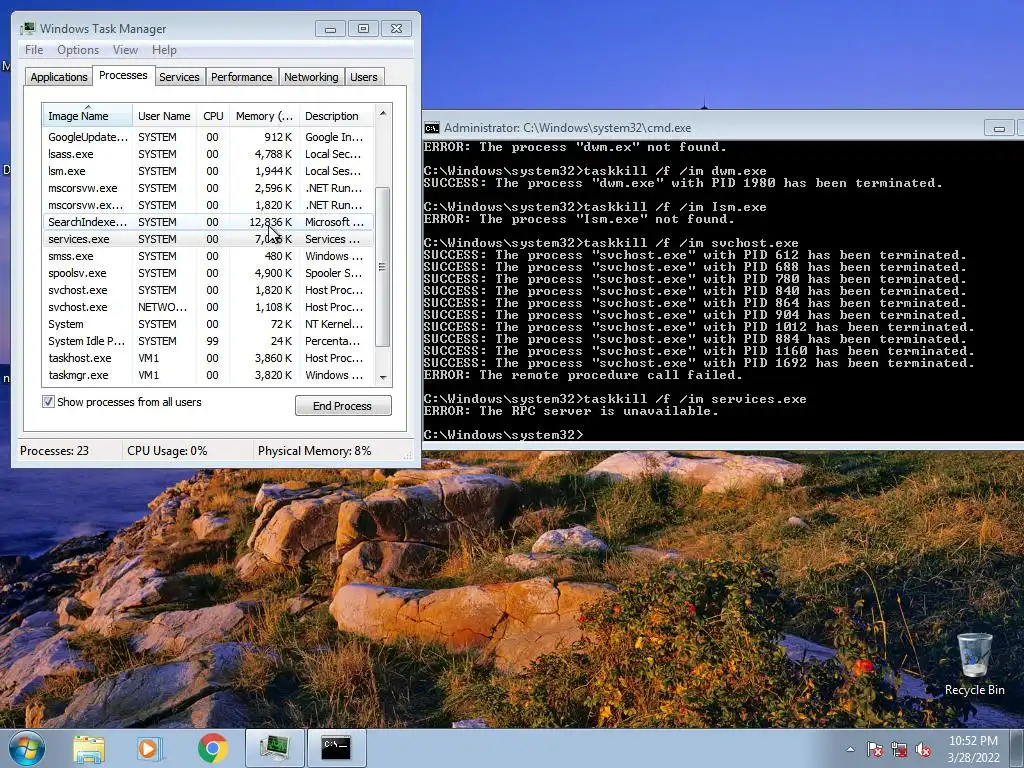Click the CPU Usage: 0% status entry

[x=167, y=451]
